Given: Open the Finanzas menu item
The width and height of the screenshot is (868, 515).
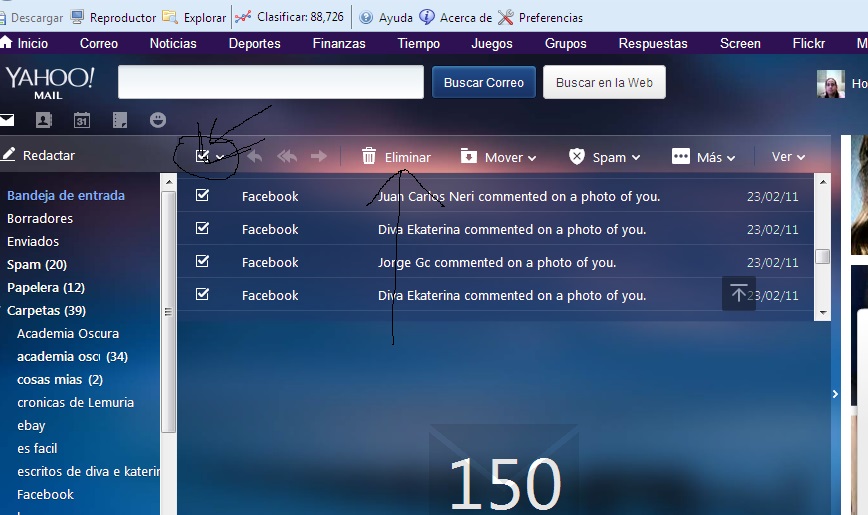Looking at the screenshot, I should pos(339,43).
